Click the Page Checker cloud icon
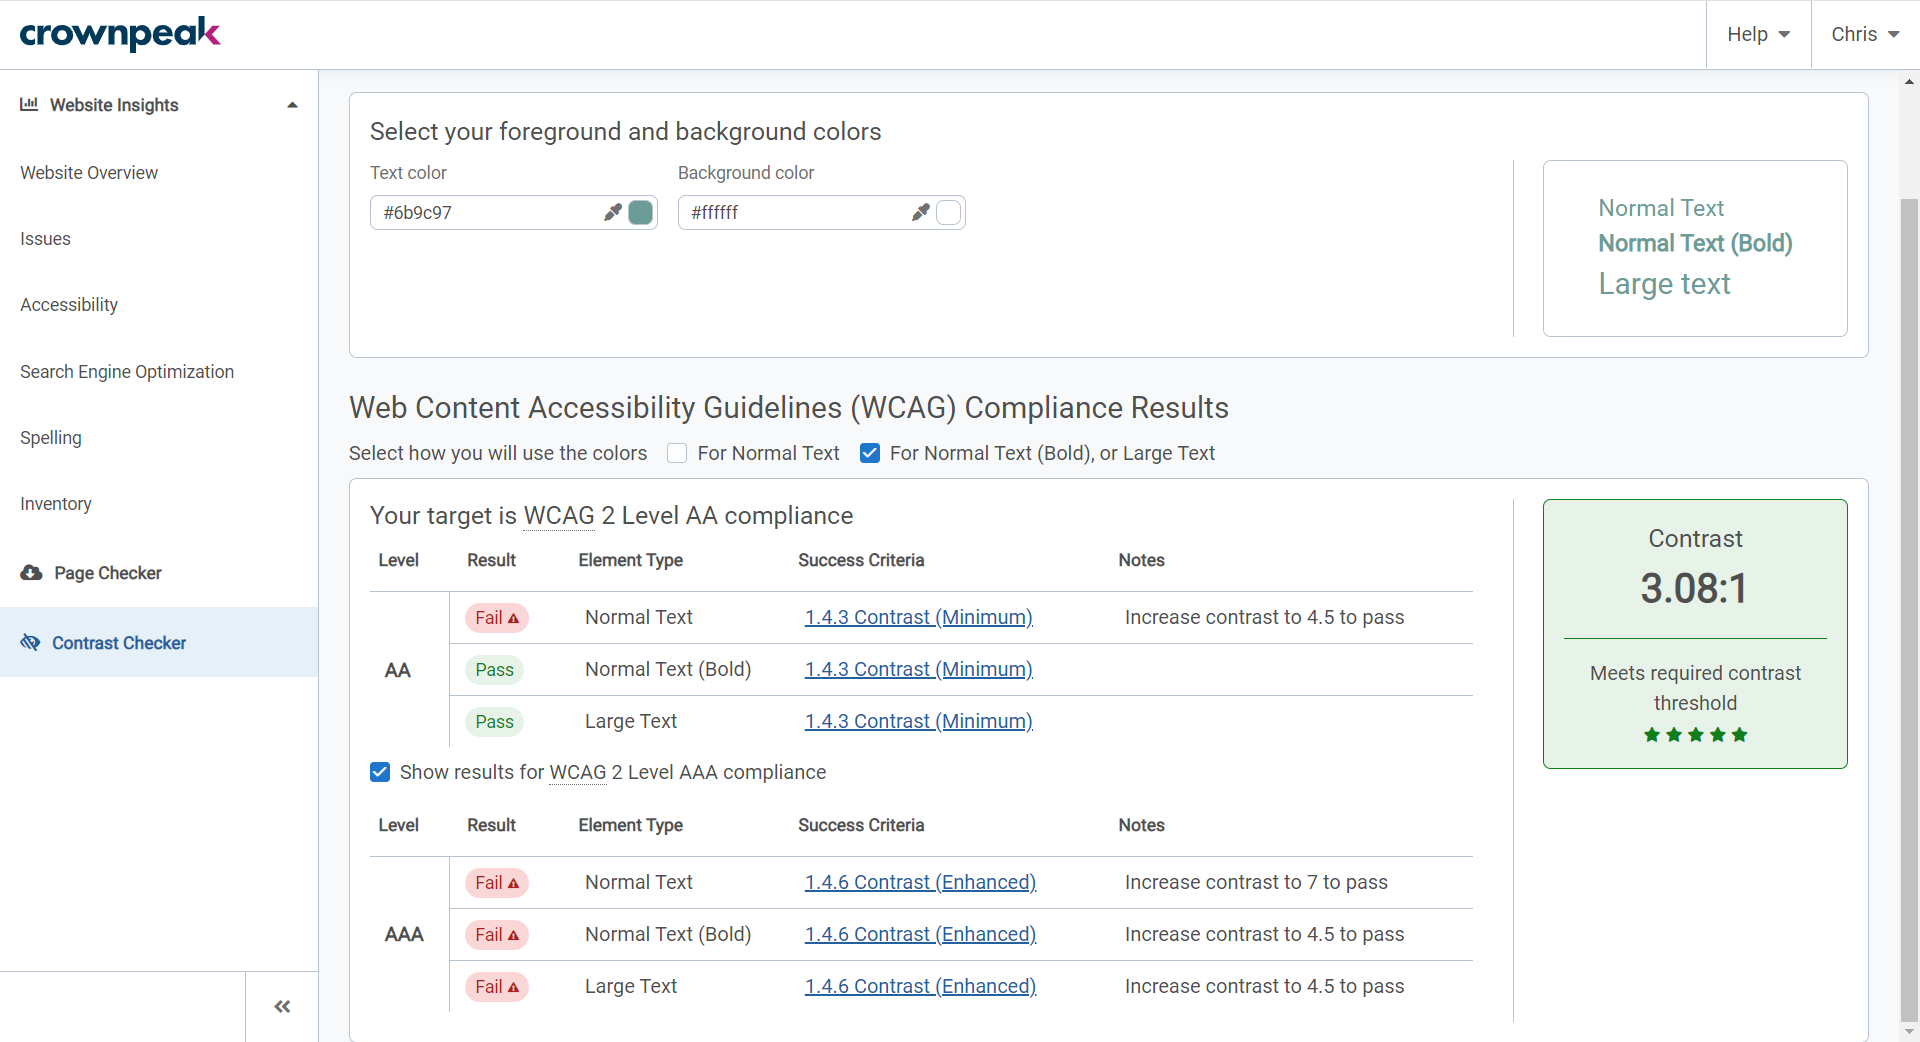 click(x=32, y=573)
